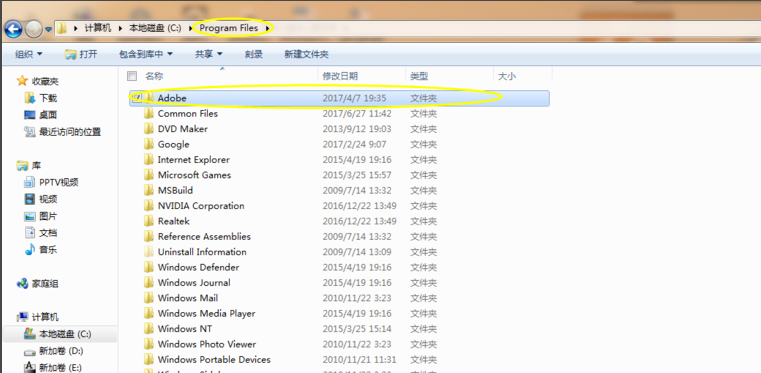
Task: Sort by the 名称 column header
Action: [154, 76]
